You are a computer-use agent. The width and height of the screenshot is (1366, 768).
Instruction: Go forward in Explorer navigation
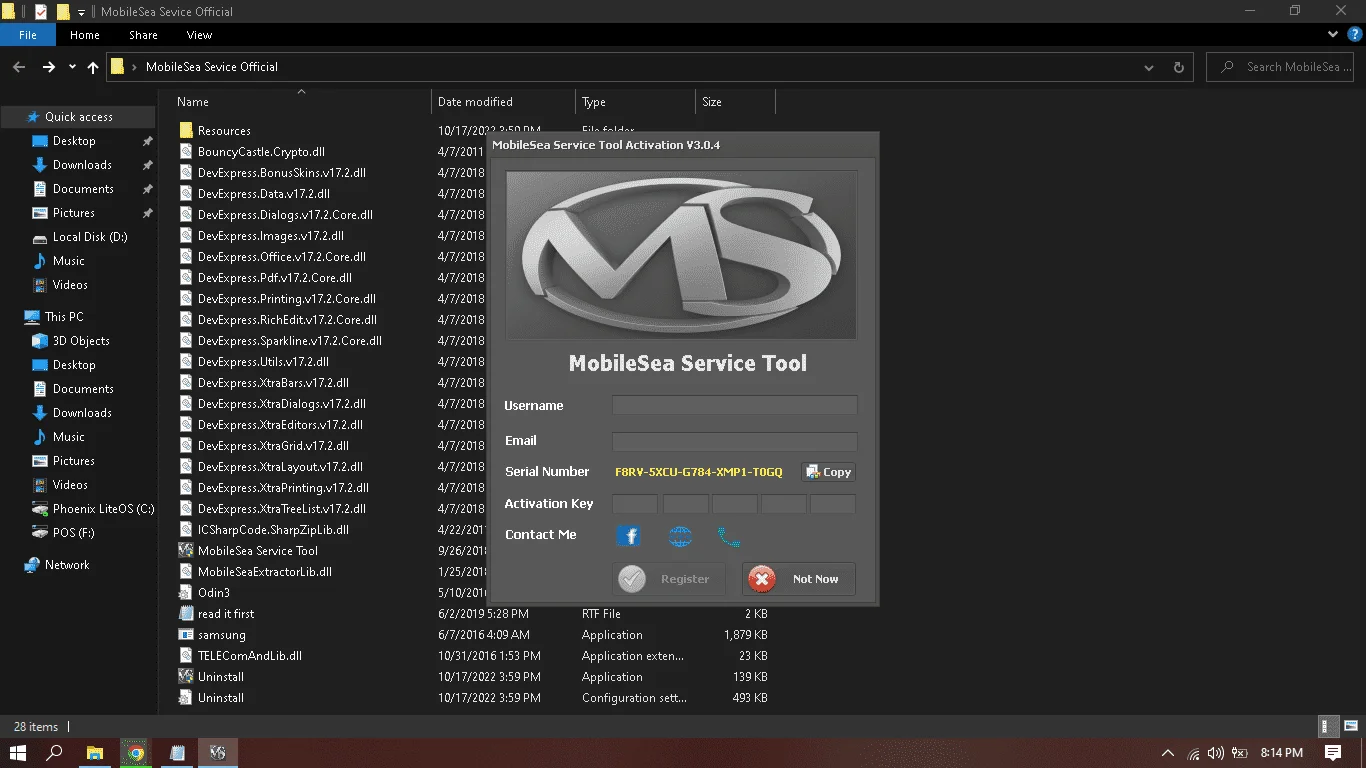click(x=48, y=67)
